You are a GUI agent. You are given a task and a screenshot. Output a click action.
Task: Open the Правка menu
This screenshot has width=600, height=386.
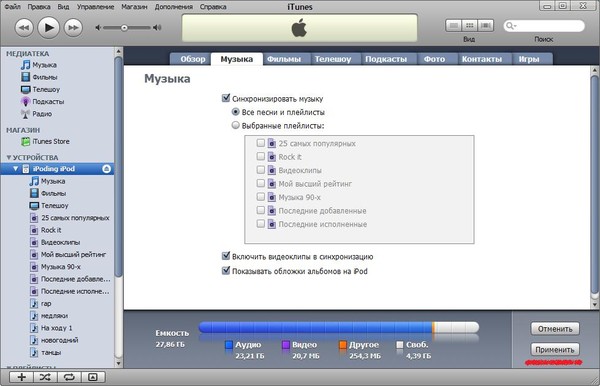click(x=39, y=7)
